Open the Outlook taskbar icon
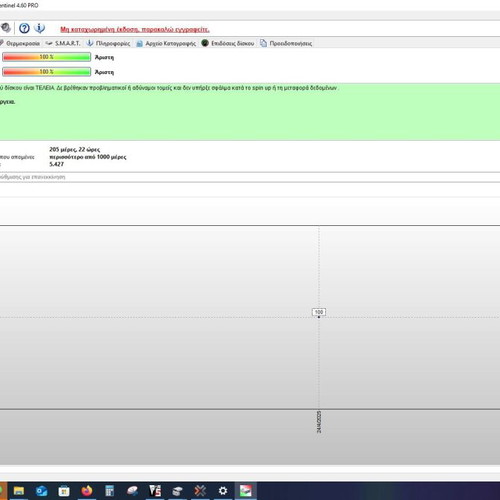Image resolution: width=500 pixels, height=500 pixels. pos(42,491)
